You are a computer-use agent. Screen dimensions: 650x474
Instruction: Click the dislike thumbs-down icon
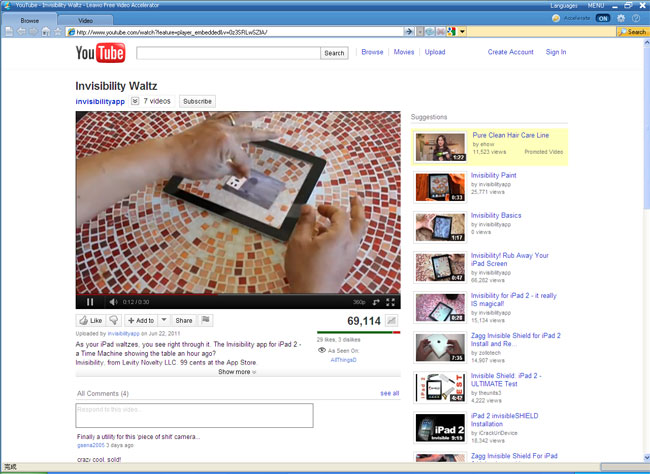pos(114,320)
